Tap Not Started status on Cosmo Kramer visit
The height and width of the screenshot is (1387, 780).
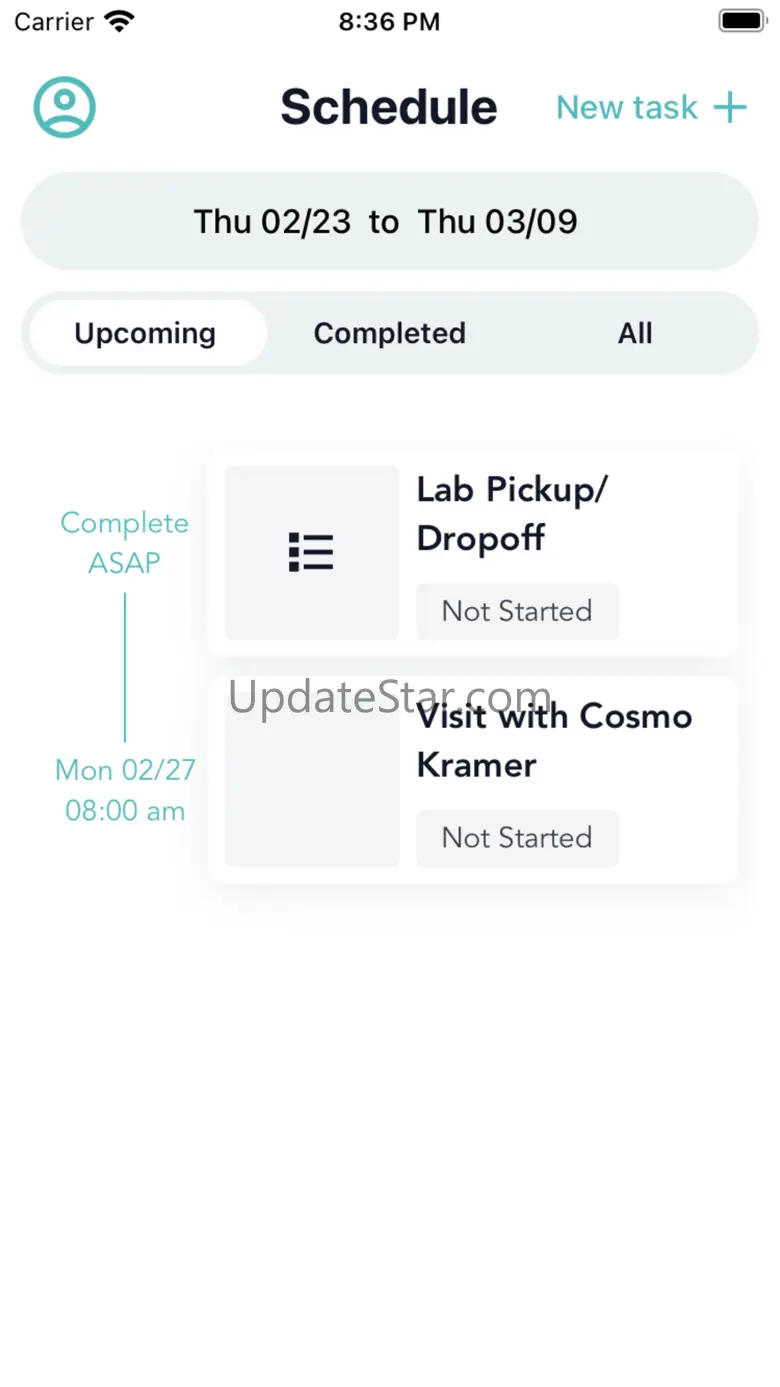click(517, 838)
